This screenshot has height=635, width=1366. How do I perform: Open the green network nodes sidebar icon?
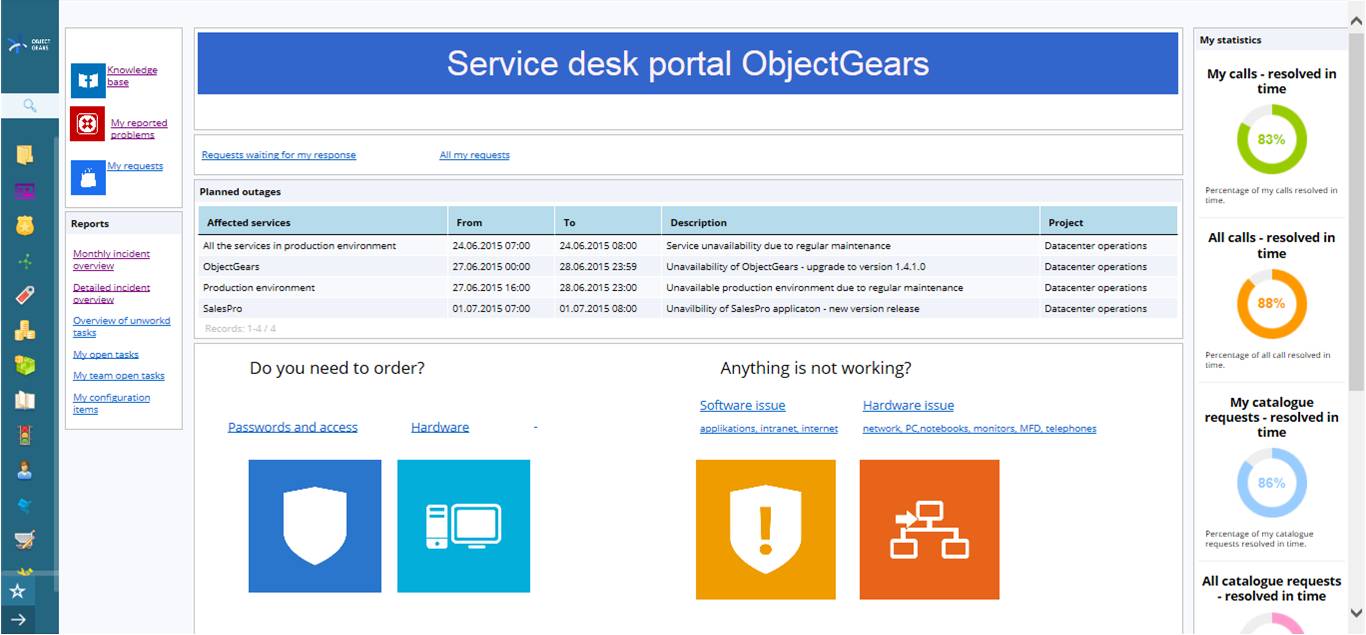coord(25,261)
